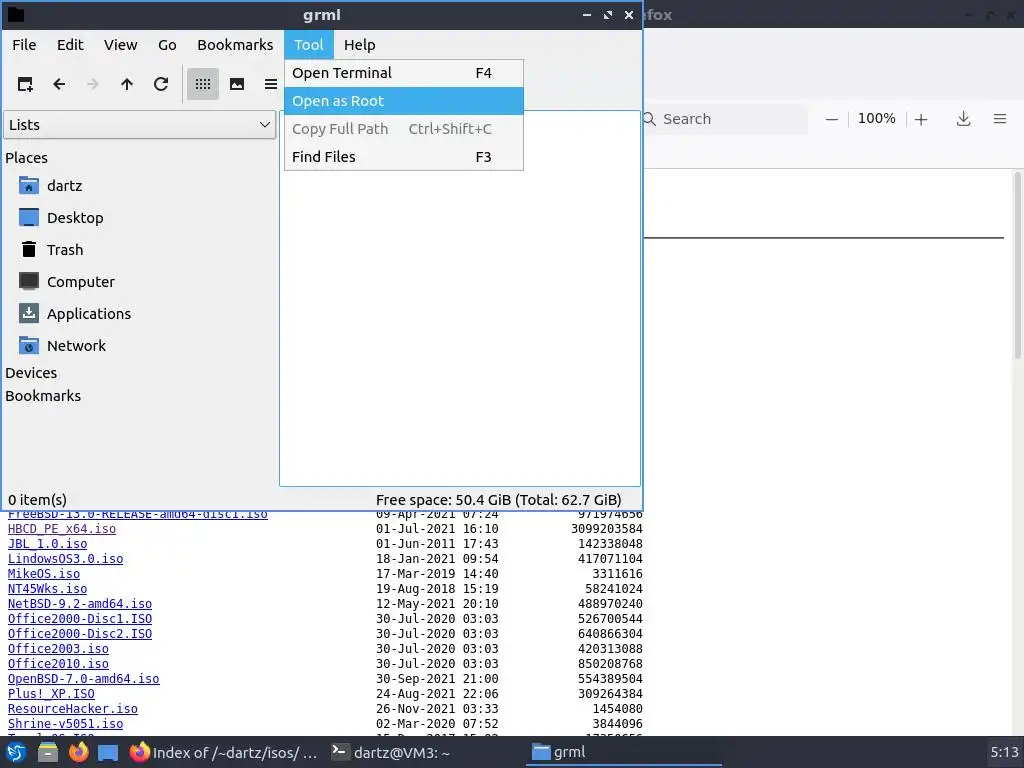1024x768 pixels.
Task: Open a new tab via toolbar icon
Action: click(25, 84)
